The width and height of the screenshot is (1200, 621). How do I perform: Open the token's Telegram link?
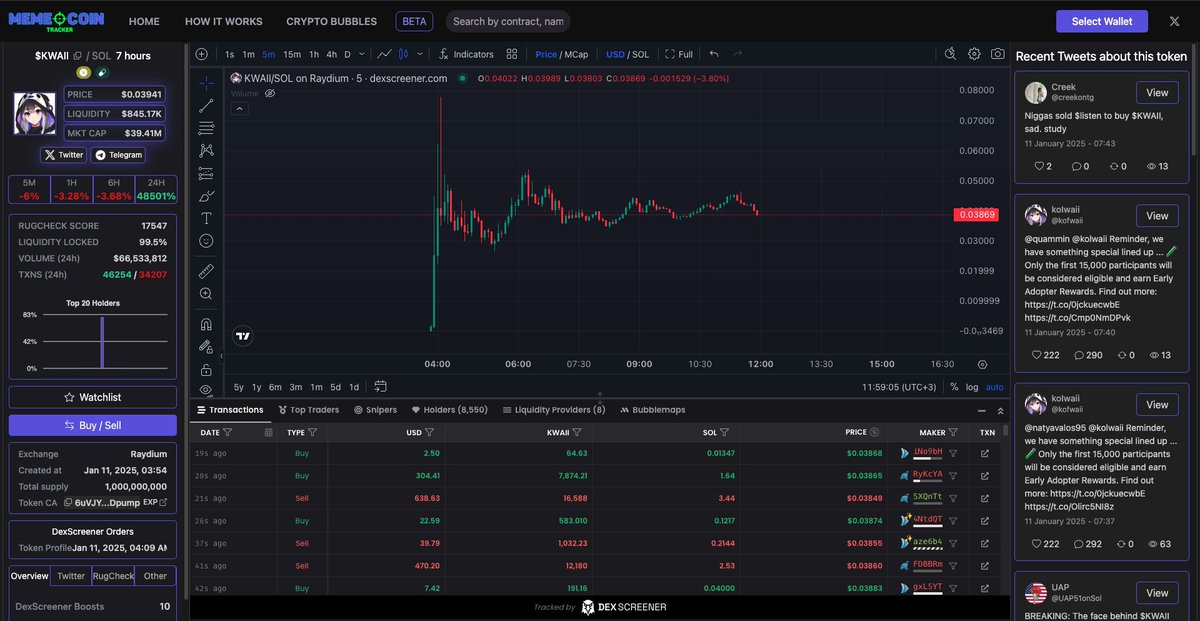click(x=118, y=155)
